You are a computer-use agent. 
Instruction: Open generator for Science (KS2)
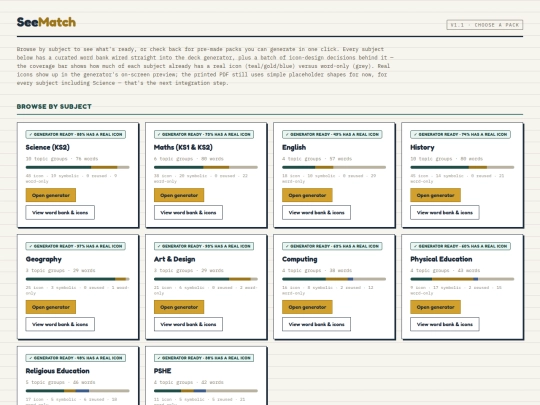51,195
